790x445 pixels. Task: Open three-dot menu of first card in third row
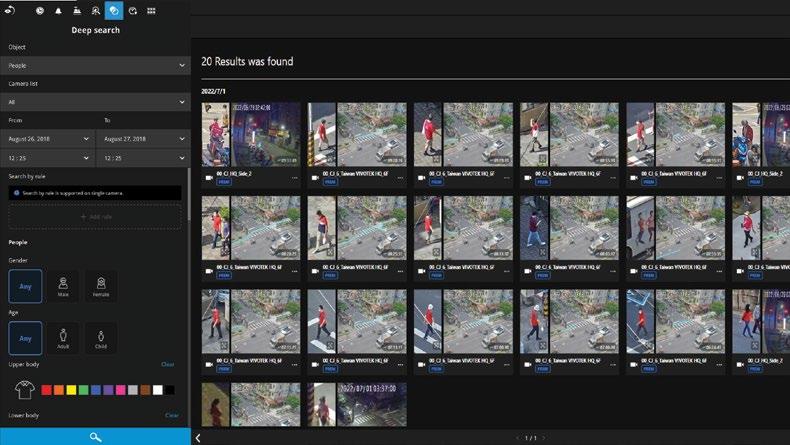click(294, 364)
